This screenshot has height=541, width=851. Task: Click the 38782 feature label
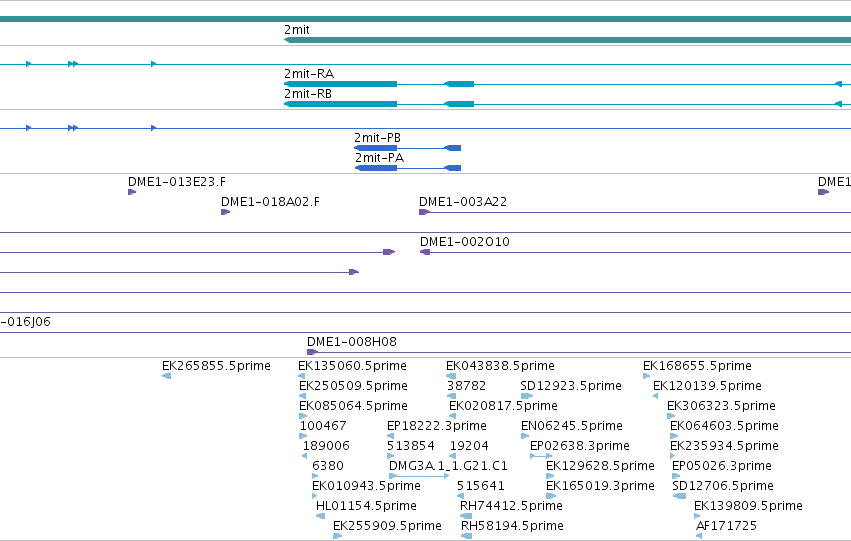[x=467, y=386]
